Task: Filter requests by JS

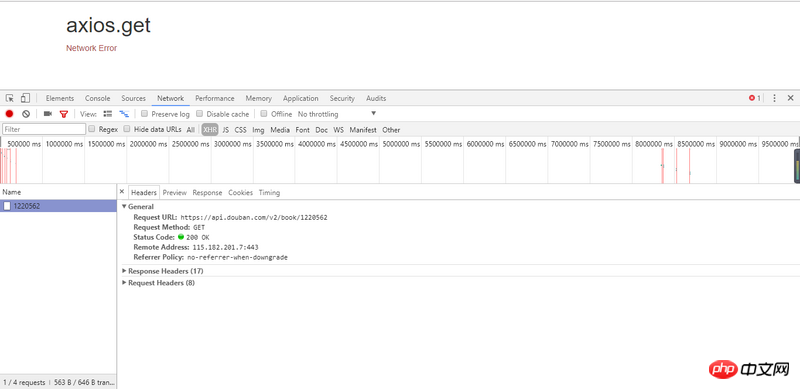Action: [226, 130]
